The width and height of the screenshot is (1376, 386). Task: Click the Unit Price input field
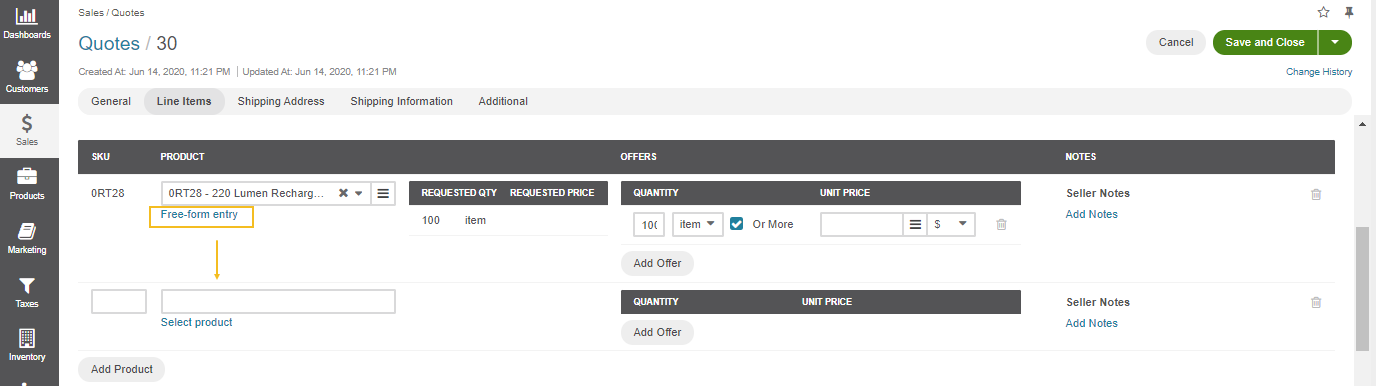(862, 224)
